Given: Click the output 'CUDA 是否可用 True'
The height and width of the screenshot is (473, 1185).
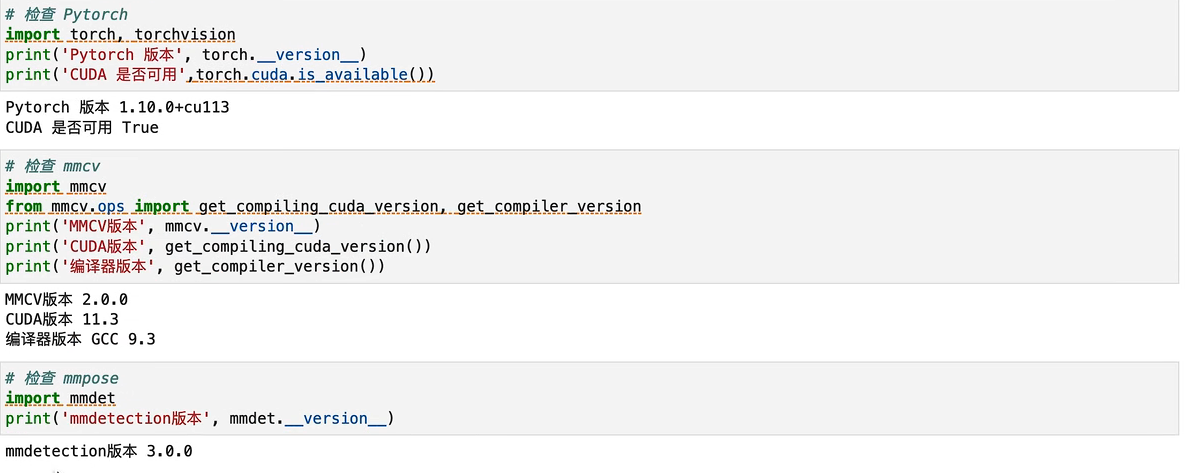Looking at the screenshot, I should point(82,127).
